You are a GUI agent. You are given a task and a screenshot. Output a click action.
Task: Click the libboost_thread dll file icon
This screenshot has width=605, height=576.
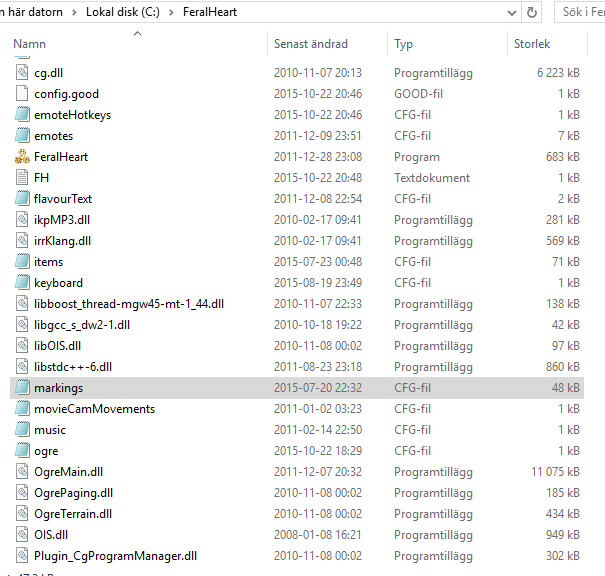(x=22, y=304)
